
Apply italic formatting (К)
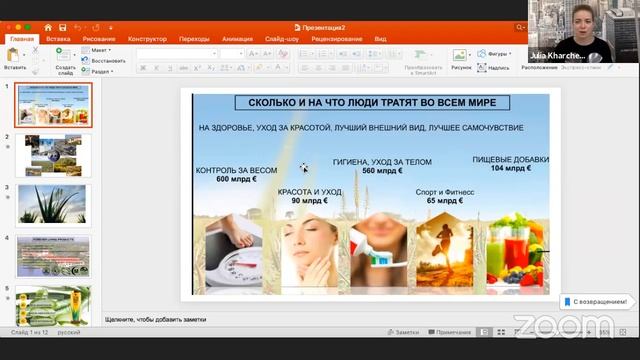click(156, 68)
